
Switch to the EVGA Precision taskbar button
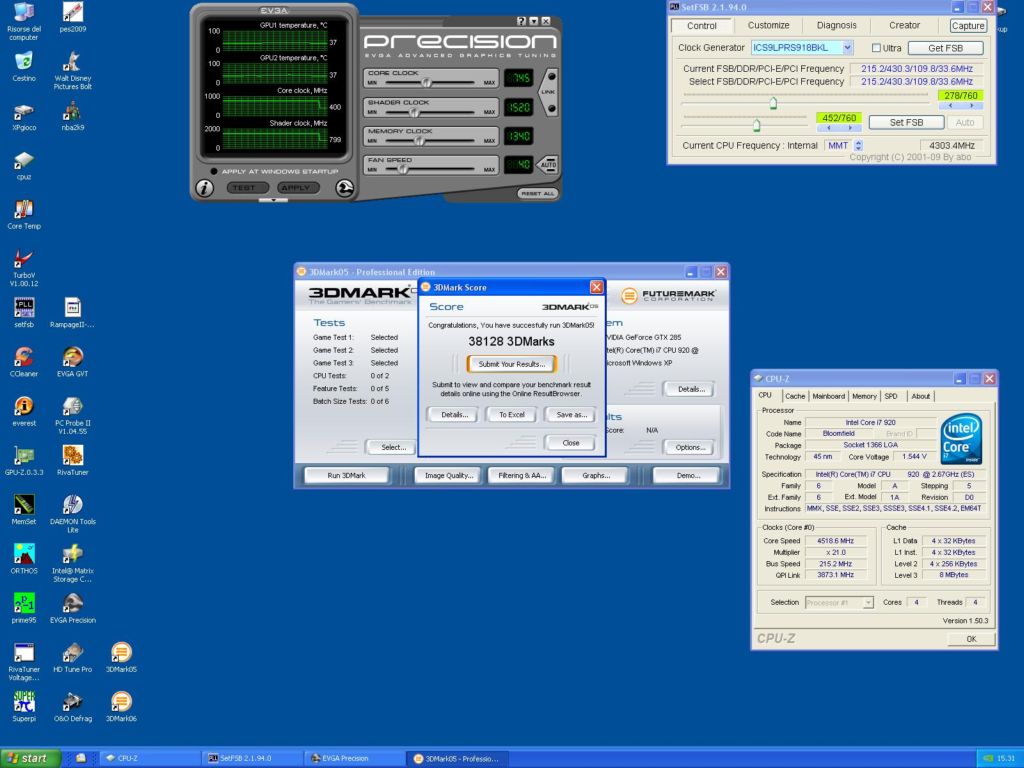click(355, 758)
